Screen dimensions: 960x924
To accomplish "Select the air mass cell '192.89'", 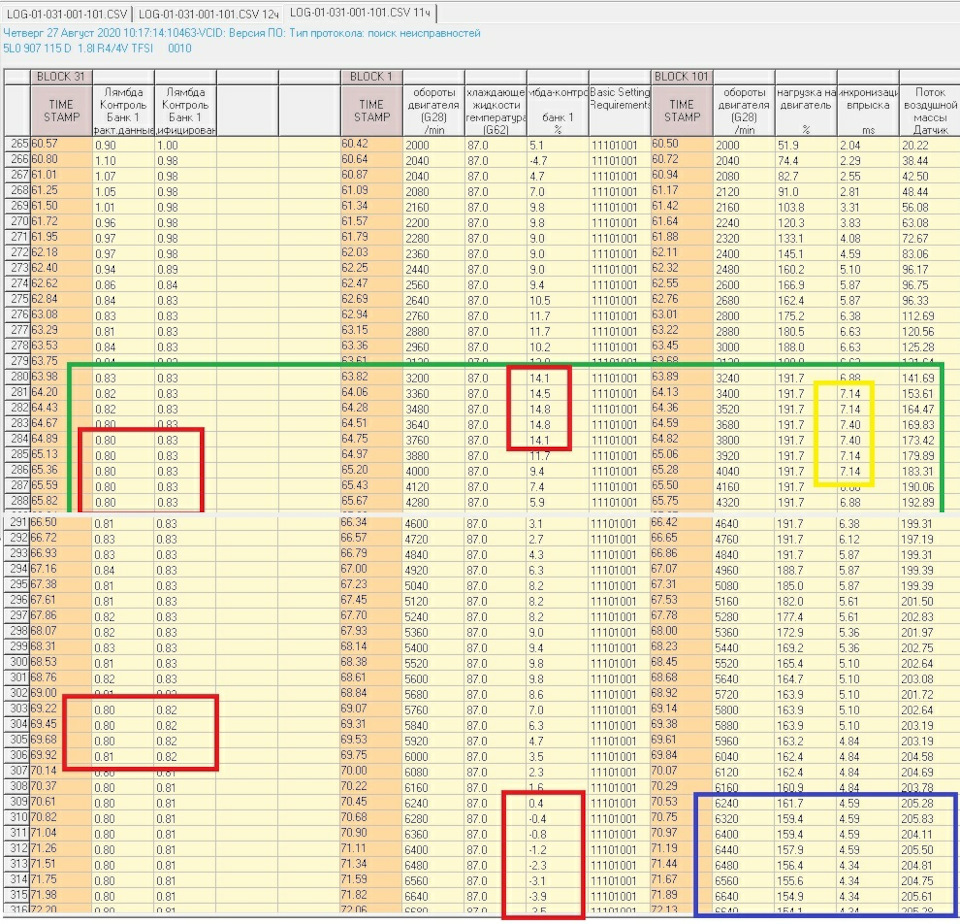I will [x=929, y=503].
